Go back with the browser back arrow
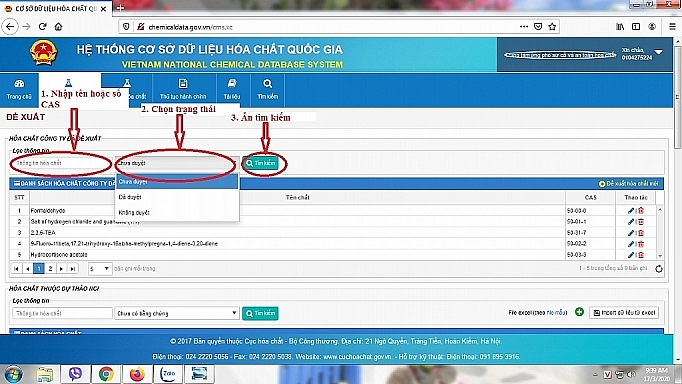The image size is (682, 384). click(10, 27)
